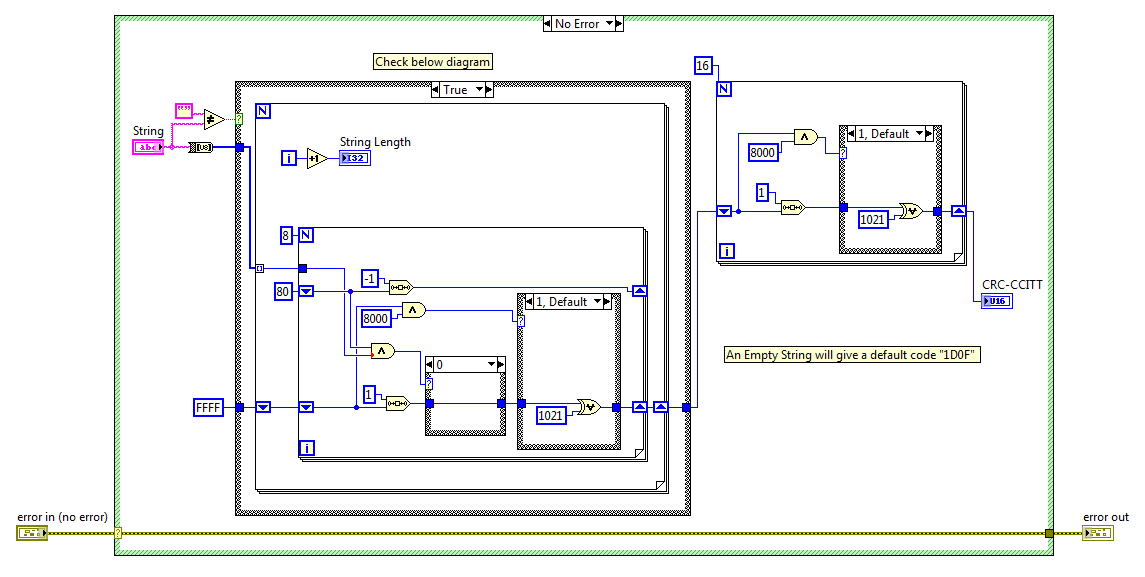
Task: Select the 80 hex constant
Action: coord(283,292)
